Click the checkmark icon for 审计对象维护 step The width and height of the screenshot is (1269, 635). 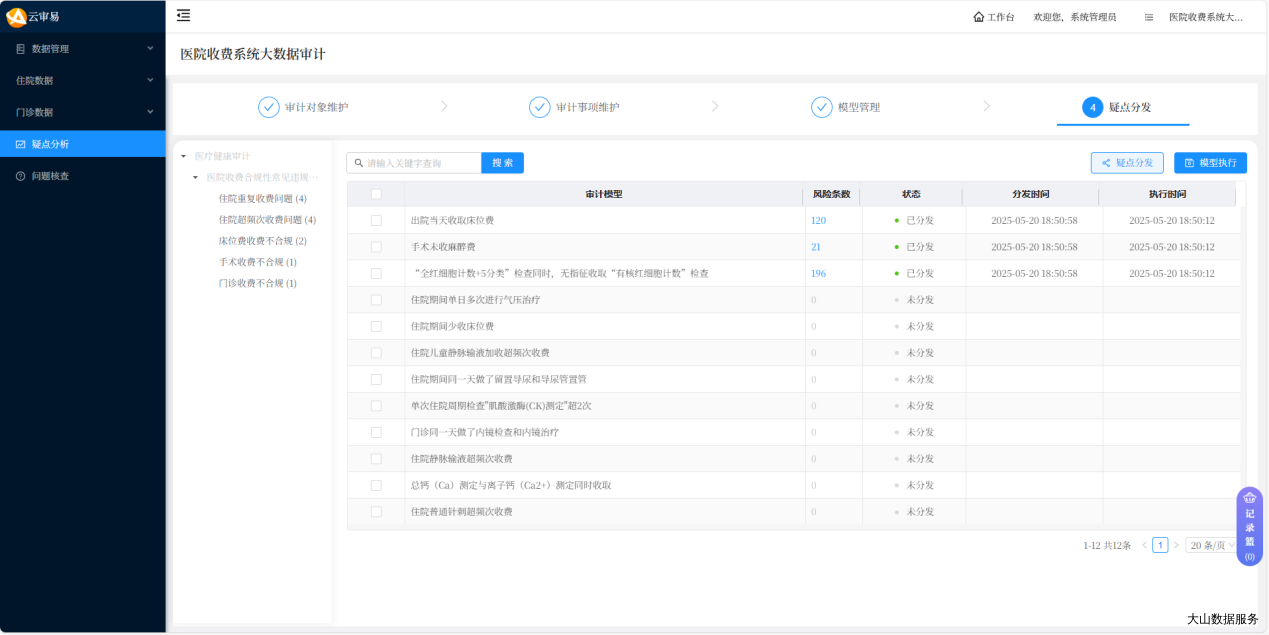pyautogui.click(x=269, y=107)
